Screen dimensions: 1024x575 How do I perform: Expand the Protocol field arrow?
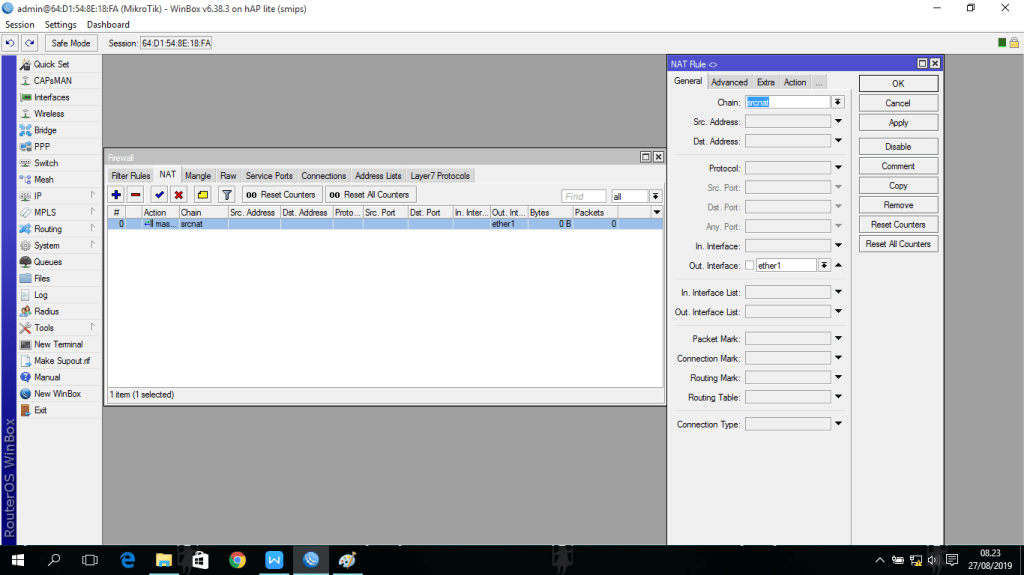(838, 168)
